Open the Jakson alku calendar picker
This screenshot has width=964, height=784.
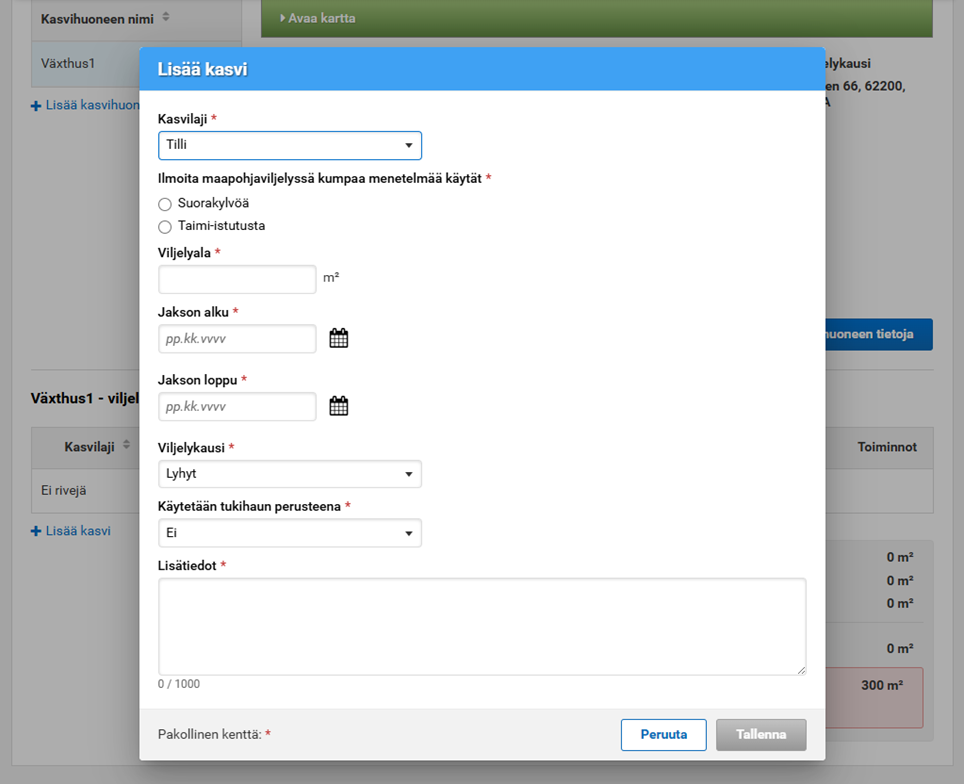coord(339,339)
